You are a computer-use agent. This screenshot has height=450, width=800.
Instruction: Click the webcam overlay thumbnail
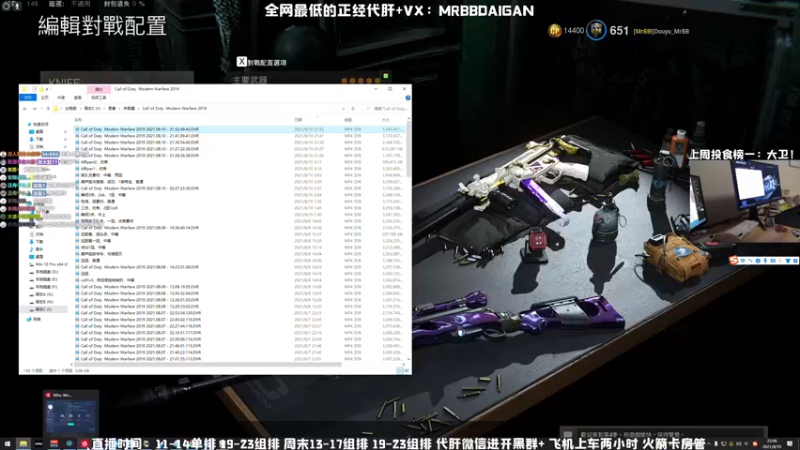744,201
